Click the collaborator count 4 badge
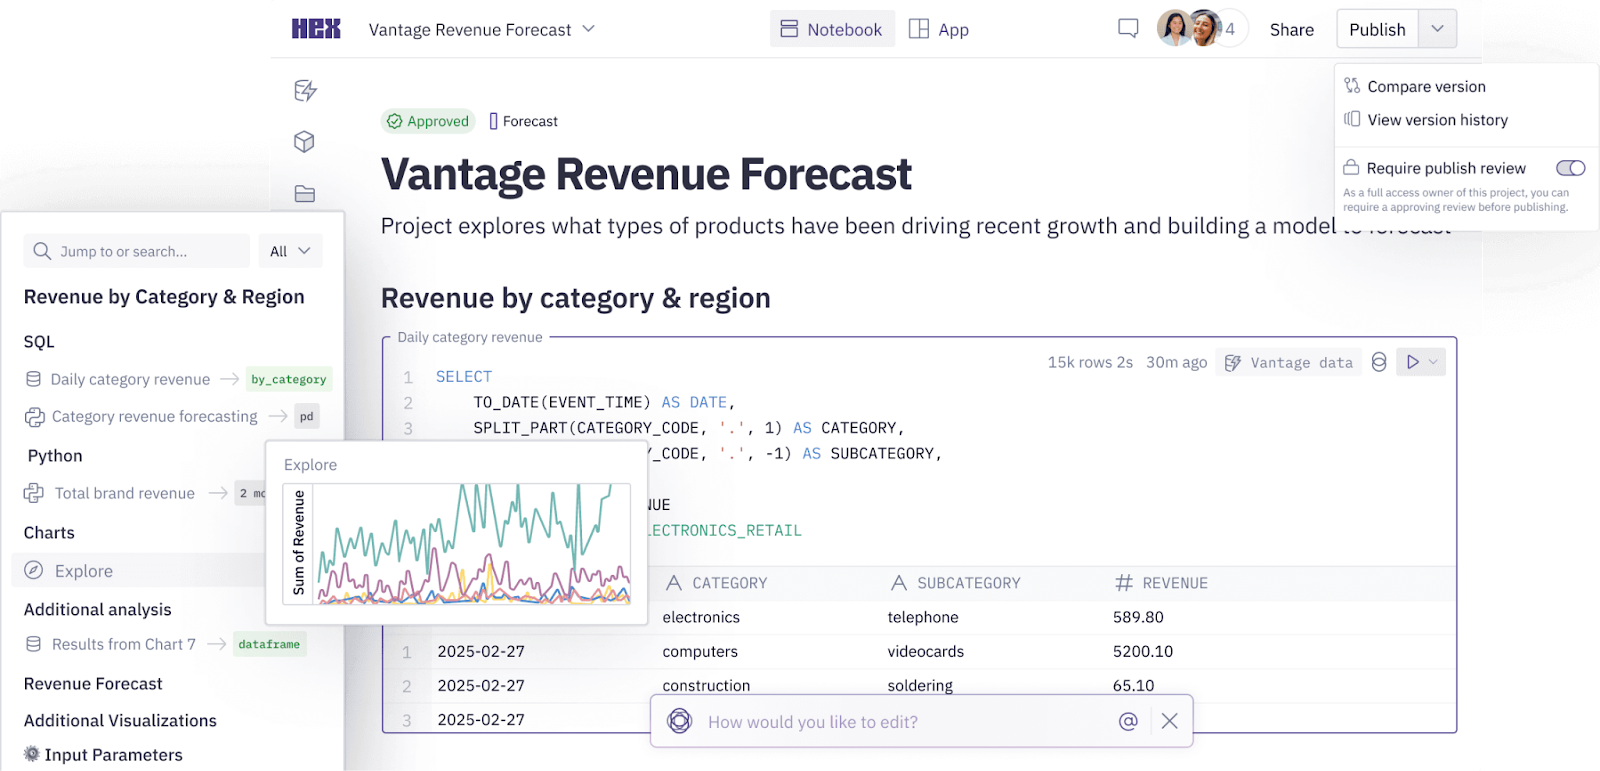 1231,29
